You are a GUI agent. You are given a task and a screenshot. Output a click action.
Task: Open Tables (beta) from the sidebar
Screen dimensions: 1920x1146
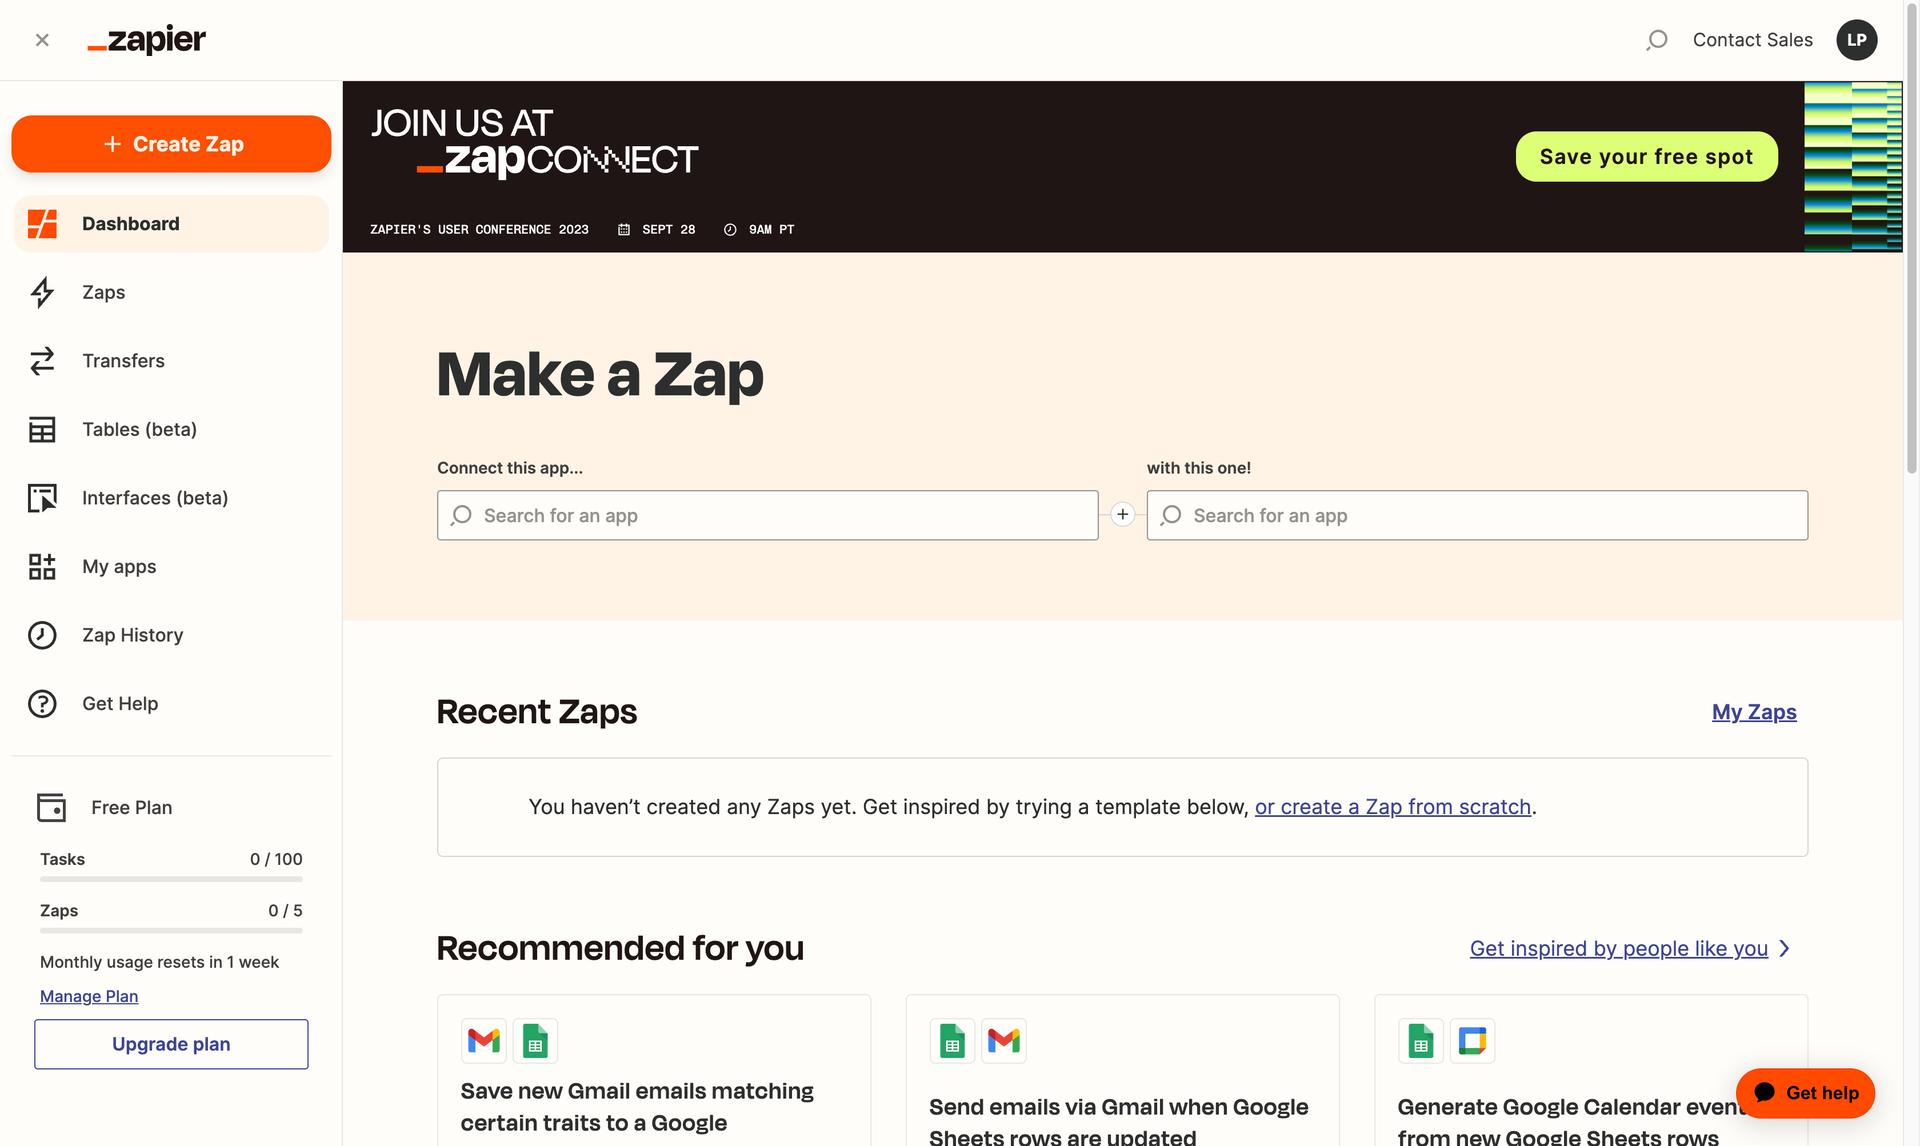tap(139, 429)
